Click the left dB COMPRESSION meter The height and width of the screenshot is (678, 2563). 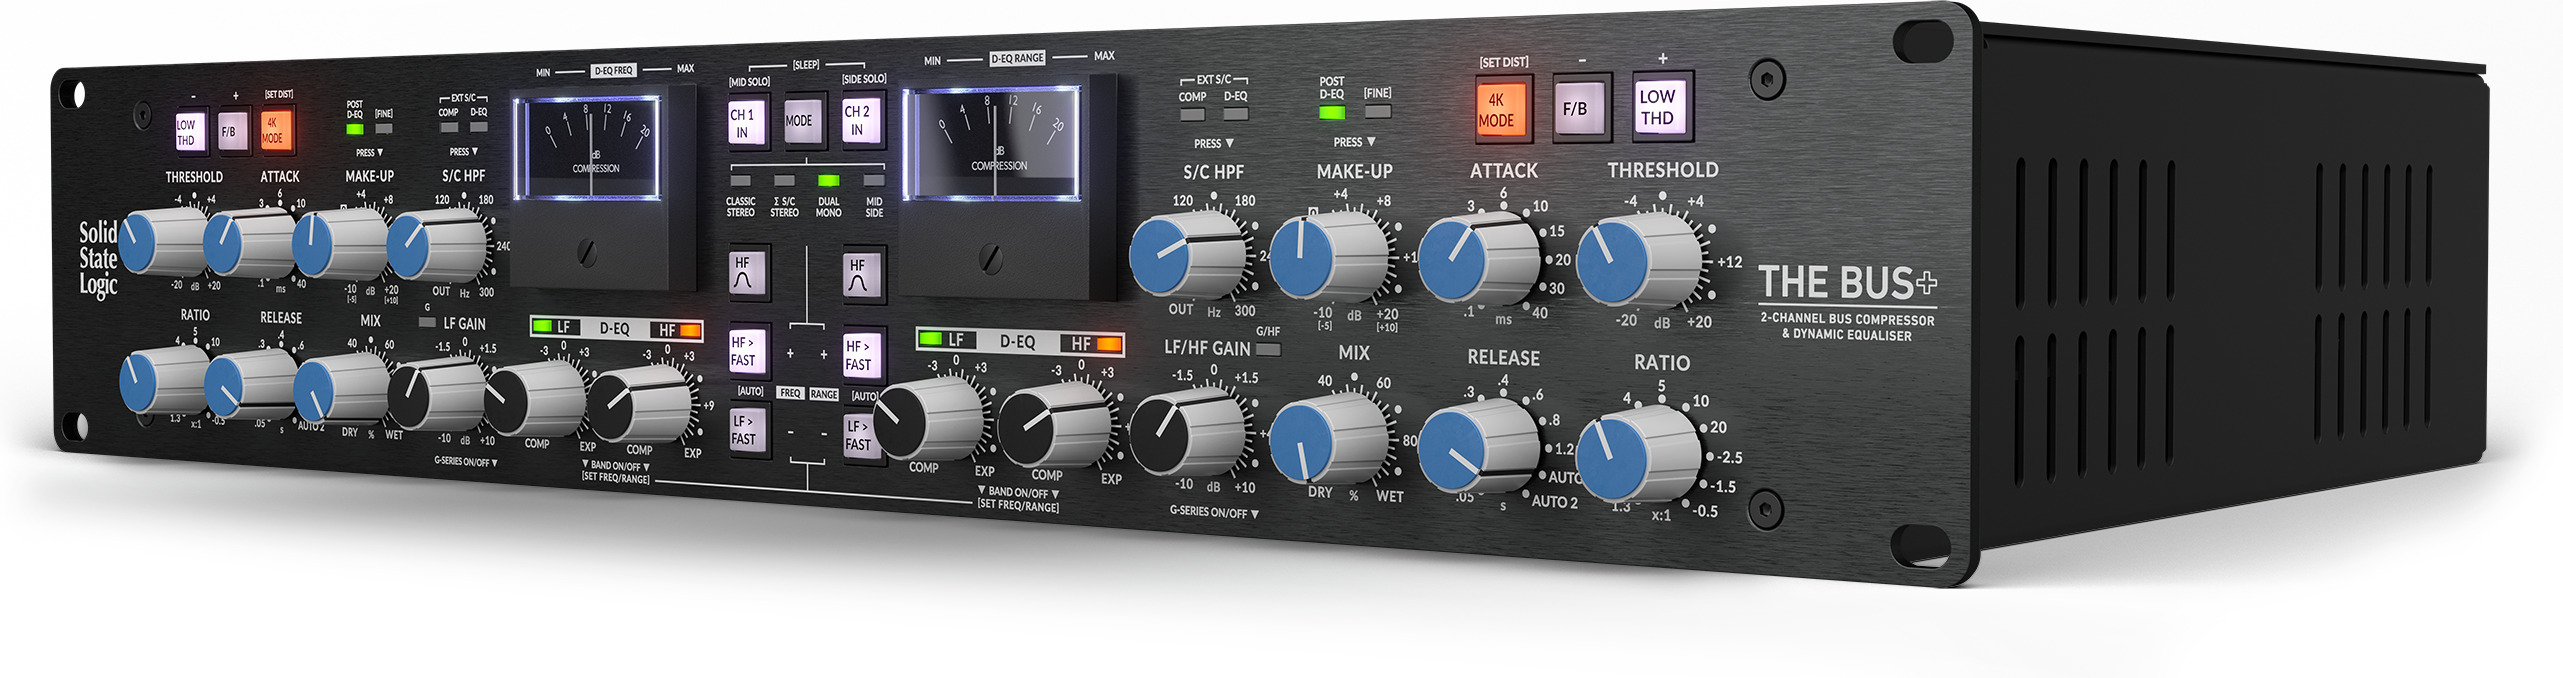(588, 147)
